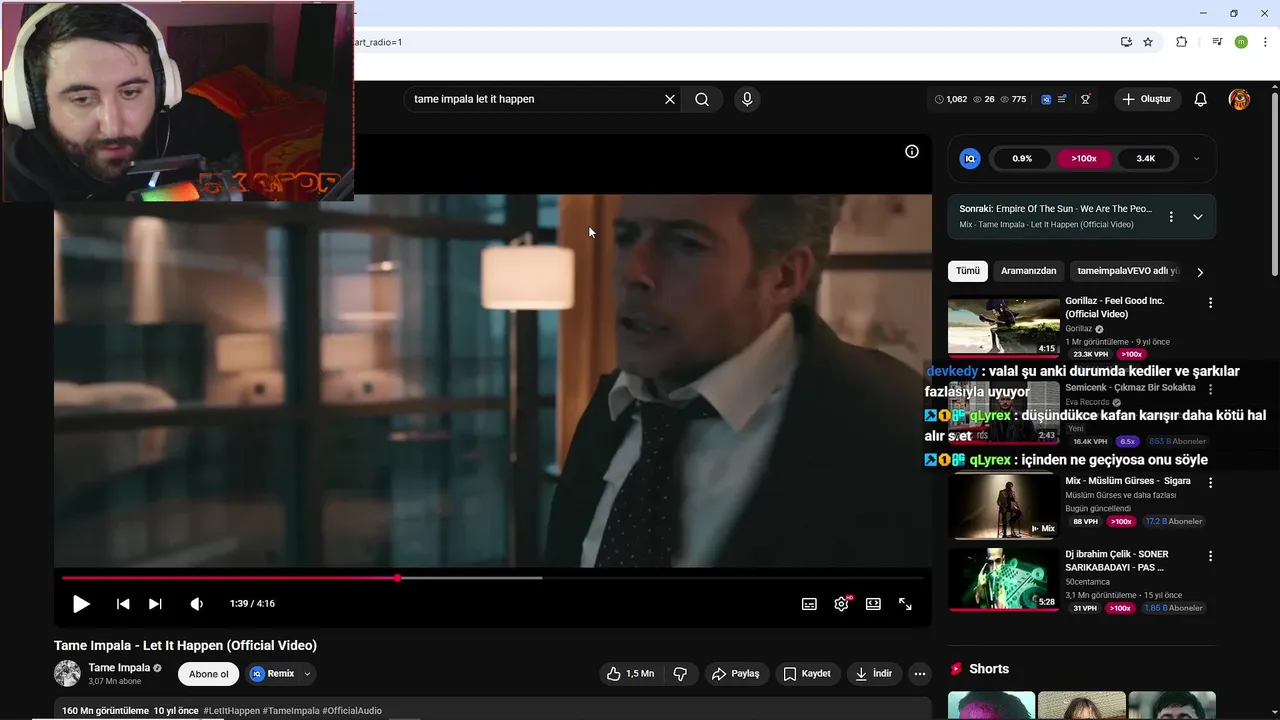The width and height of the screenshot is (1280, 720).
Task: Toggle subtitles captions button
Action: click(x=809, y=604)
